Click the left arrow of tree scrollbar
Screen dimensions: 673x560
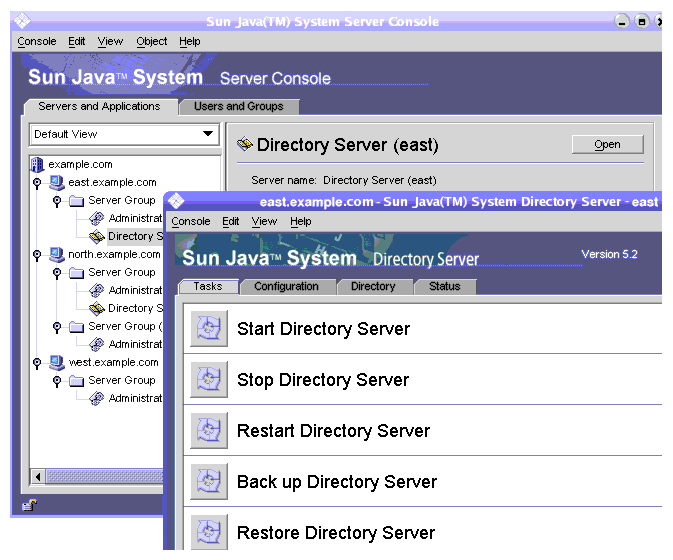38,477
